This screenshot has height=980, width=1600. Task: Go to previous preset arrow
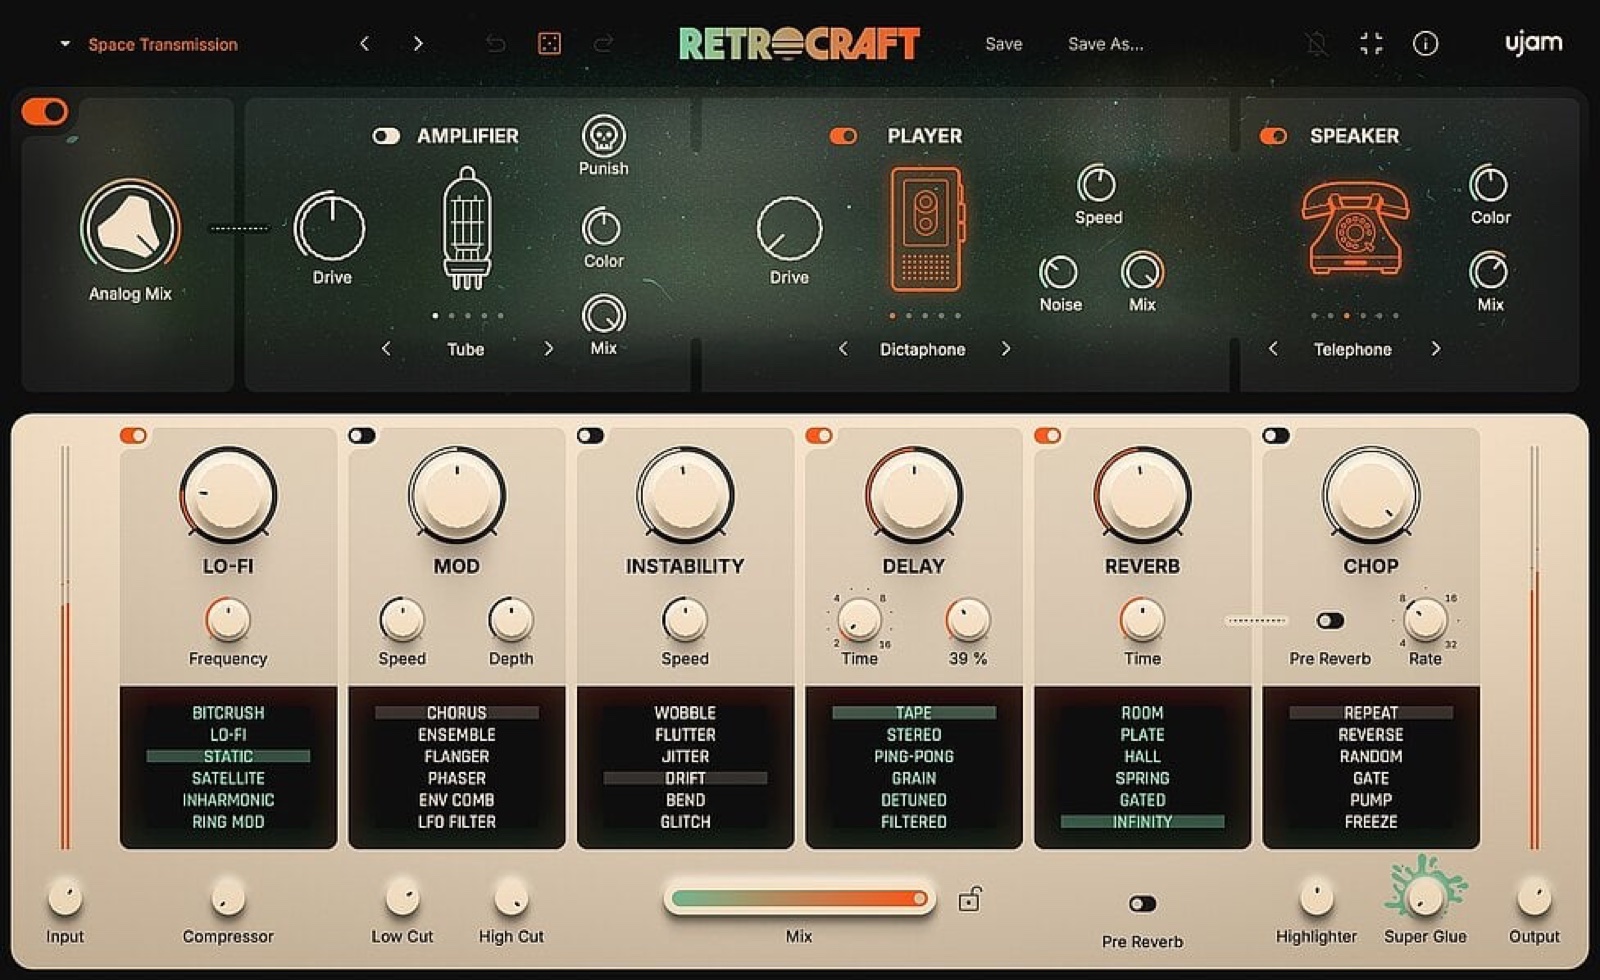(364, 43)
